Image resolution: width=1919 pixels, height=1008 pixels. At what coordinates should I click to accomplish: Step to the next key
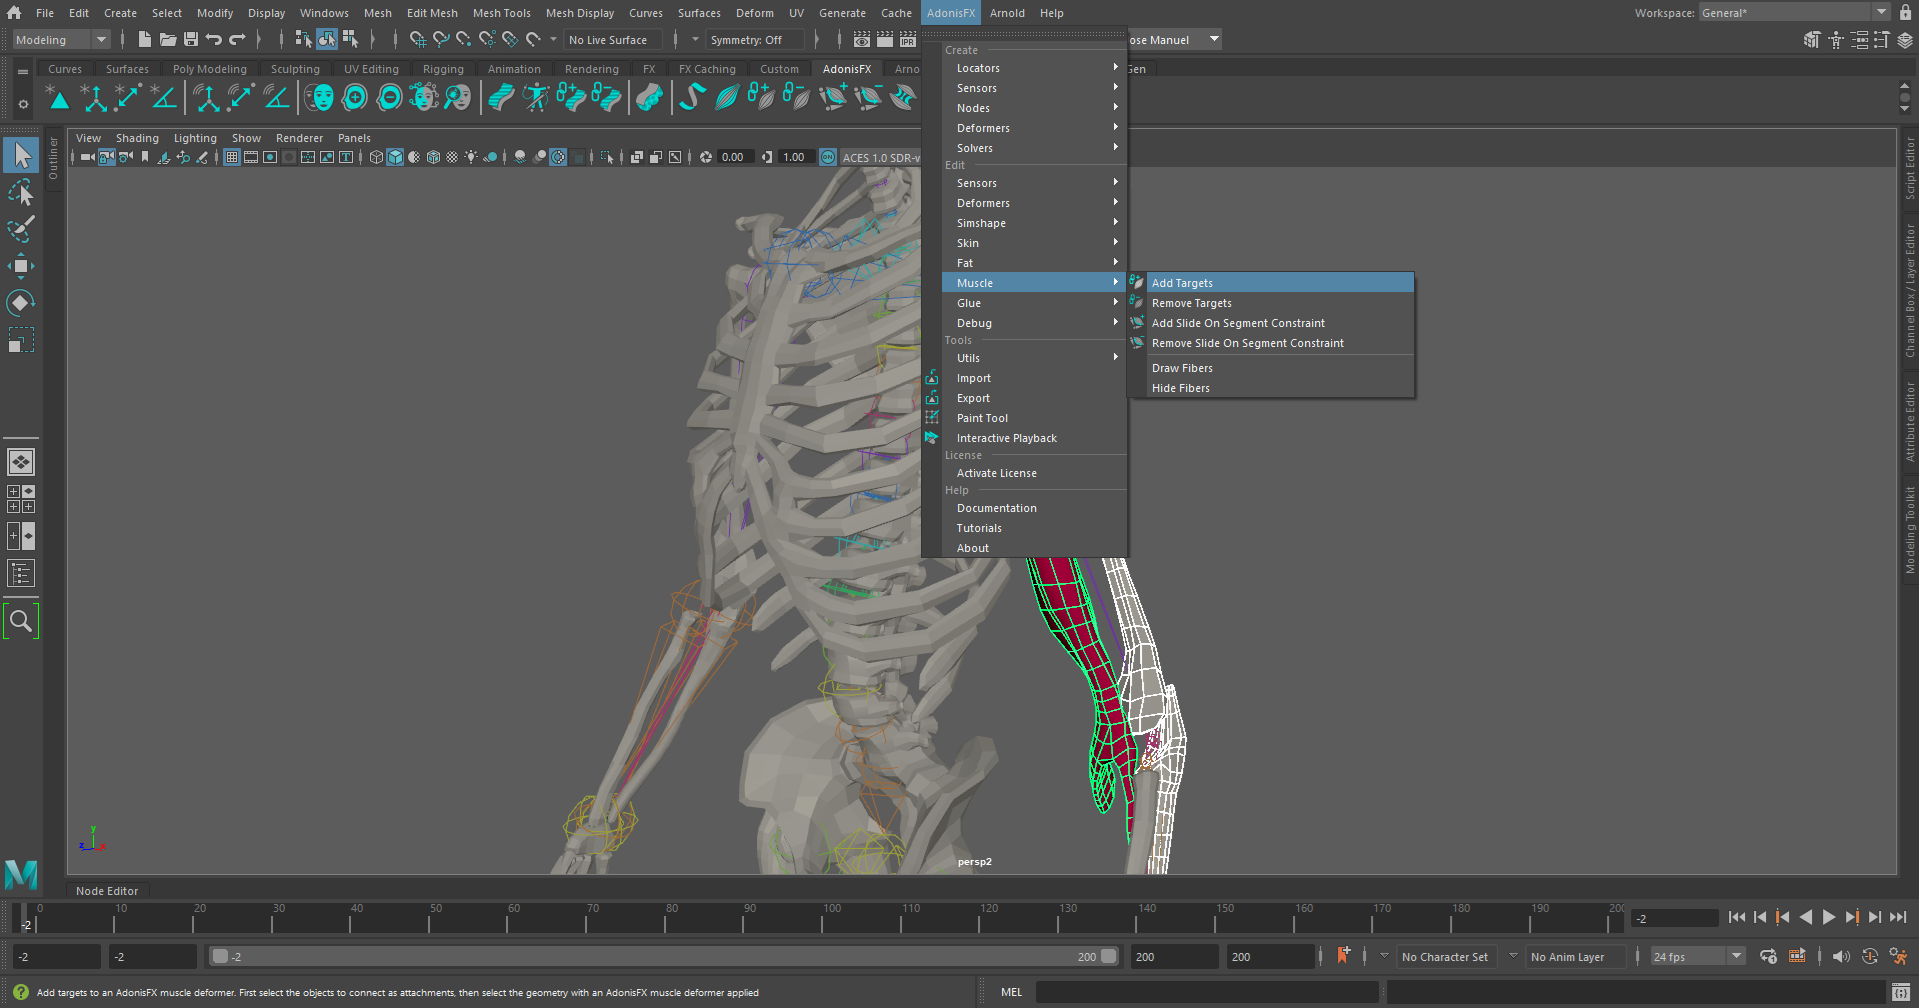click(1852, 917)
